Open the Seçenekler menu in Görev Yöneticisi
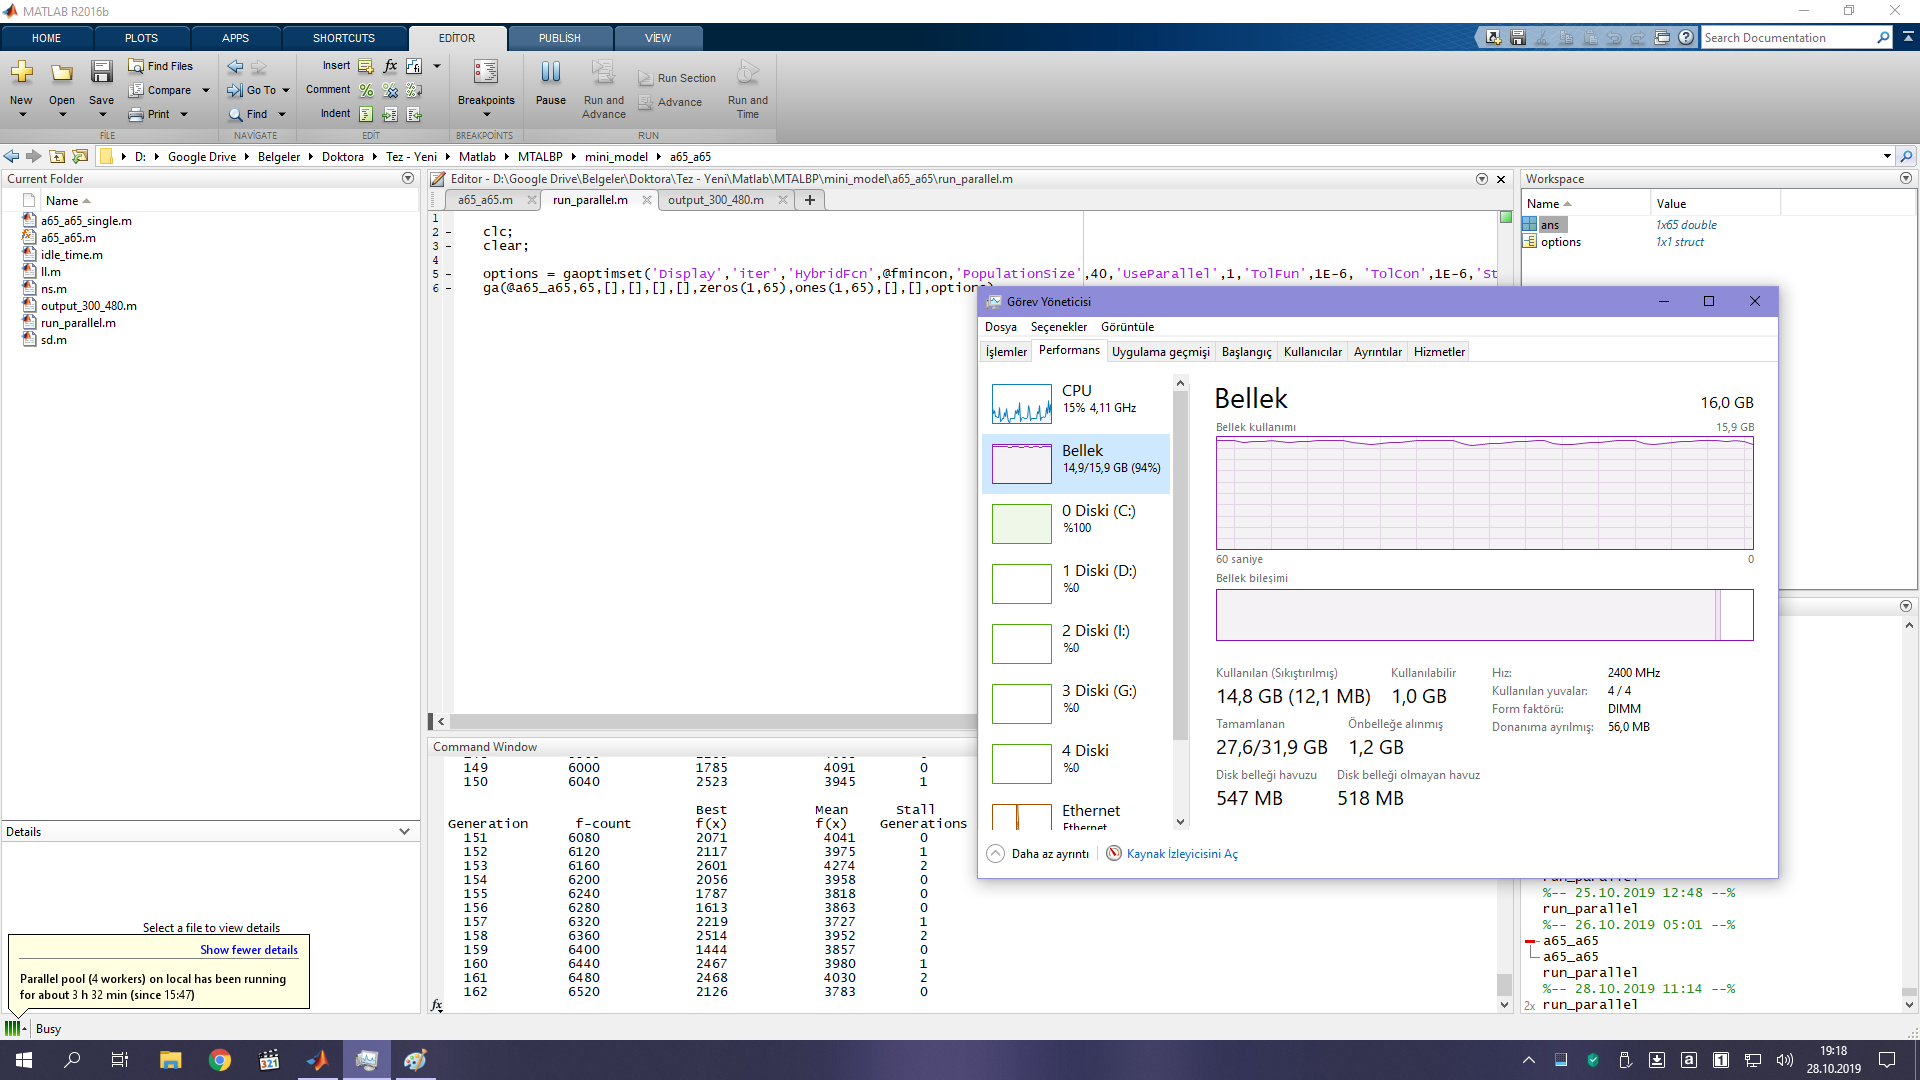Image resolution: width=1920 pixels, height=1080 pixels. tap(1059, 327)
